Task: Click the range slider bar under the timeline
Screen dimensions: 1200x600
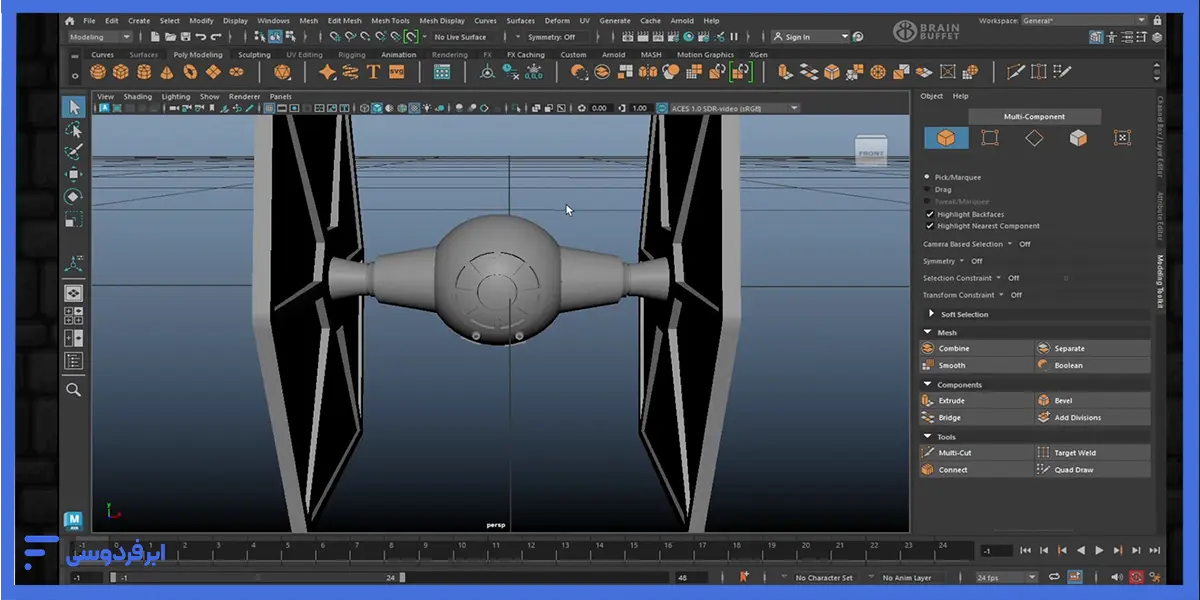Action: click(x=256, y=577)
